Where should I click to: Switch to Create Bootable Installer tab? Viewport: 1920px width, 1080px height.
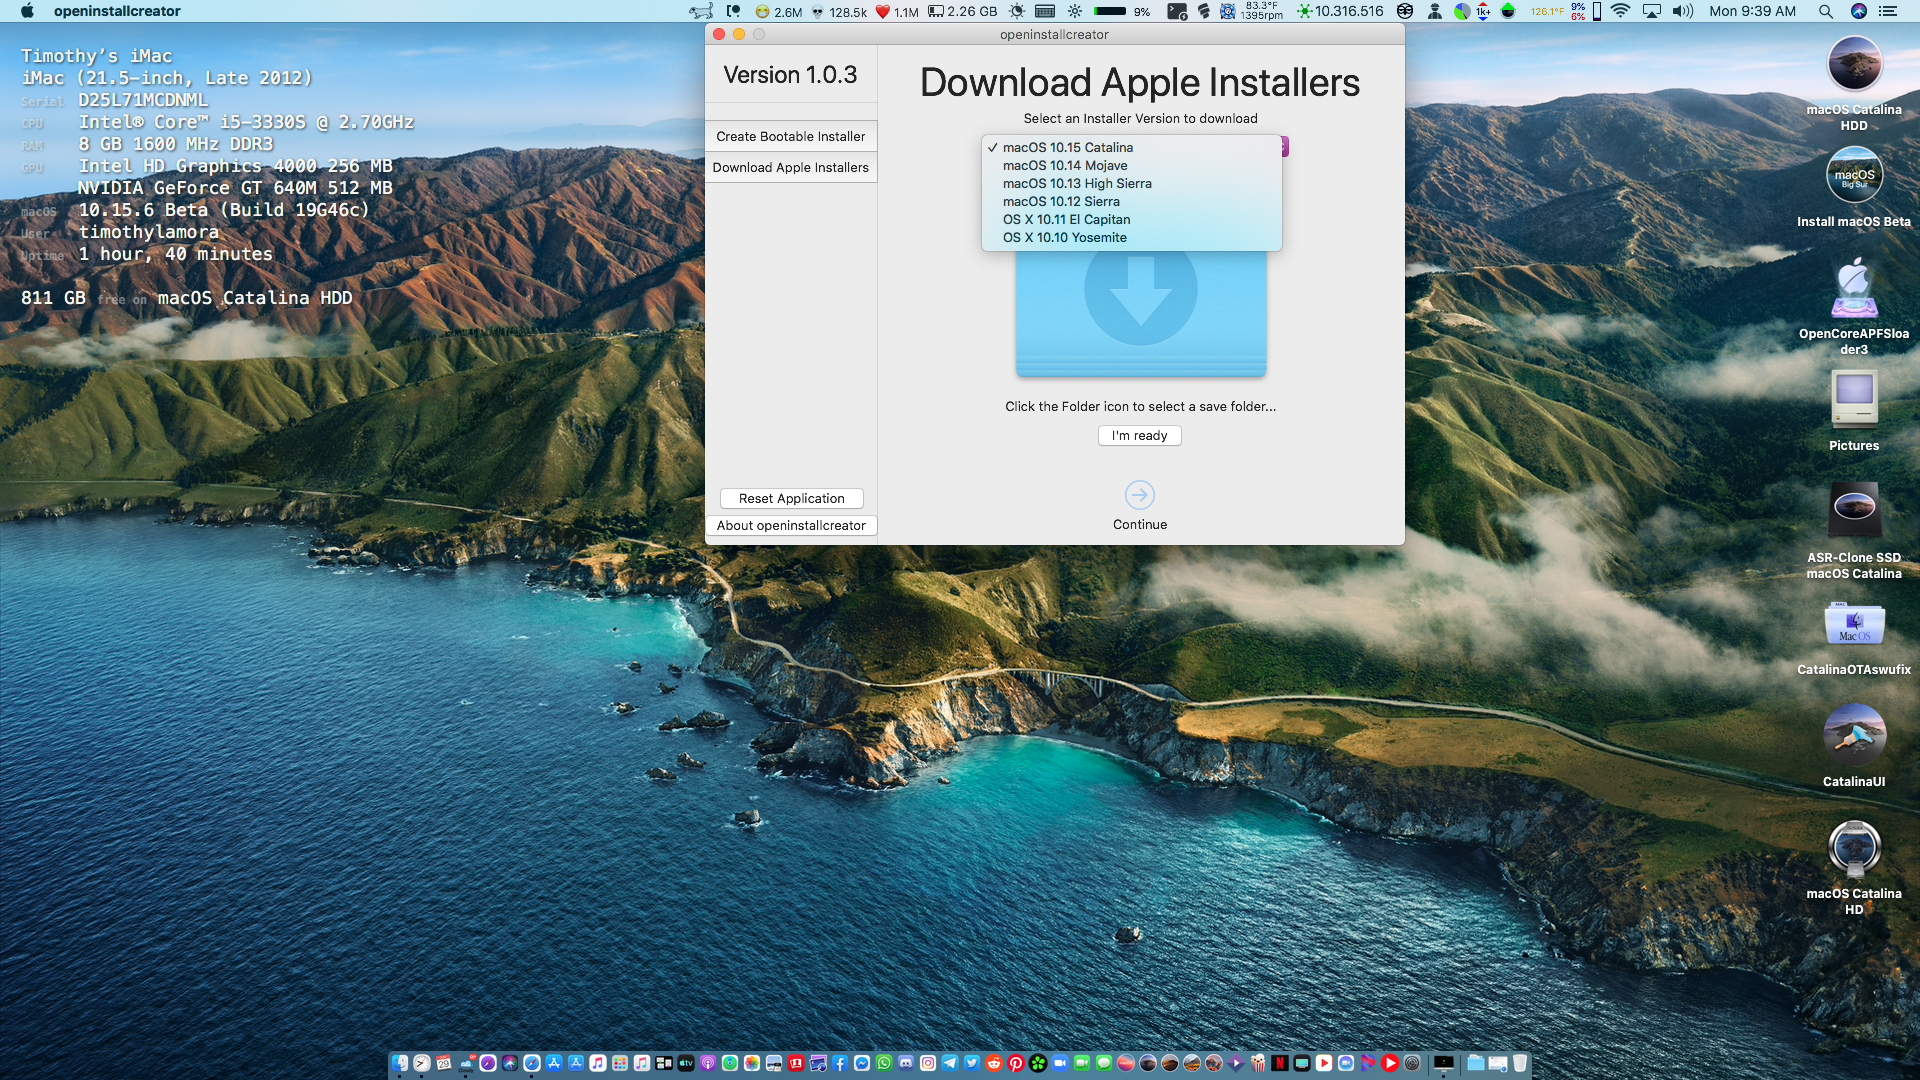(x=791, y=136)
